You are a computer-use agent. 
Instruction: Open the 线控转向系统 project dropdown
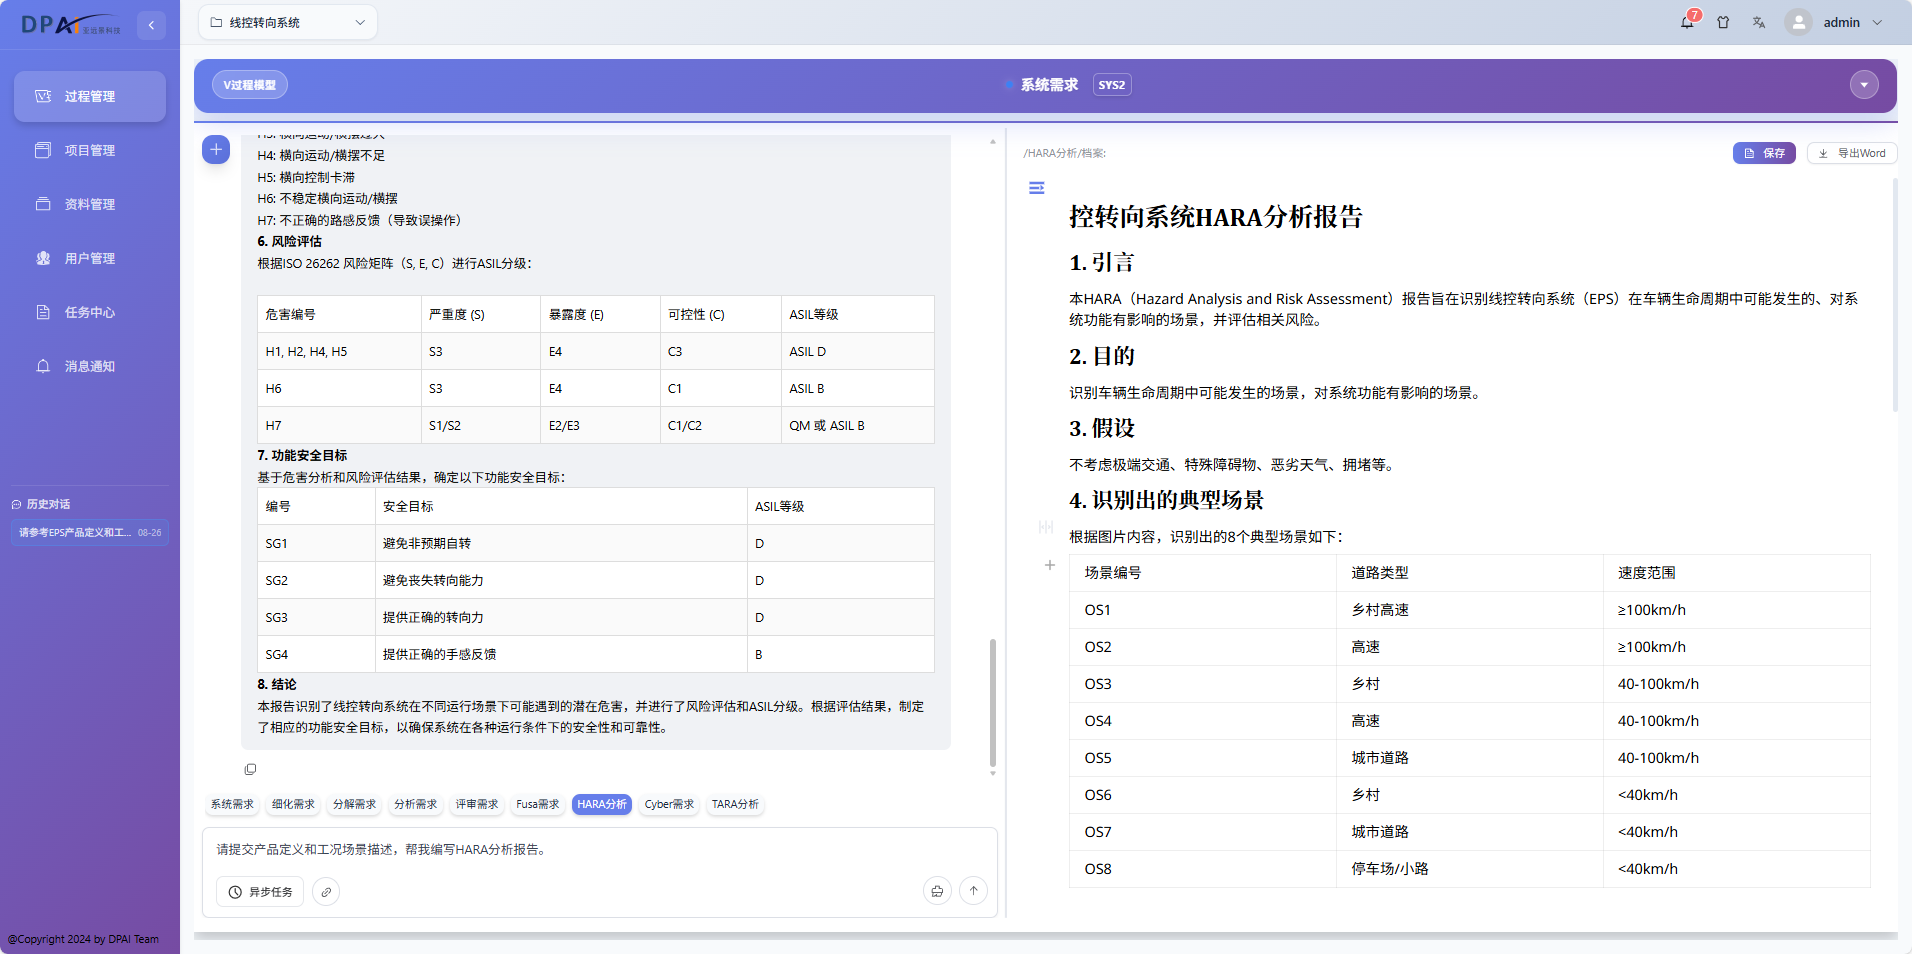pyautogui.click(x=288, y=22)
